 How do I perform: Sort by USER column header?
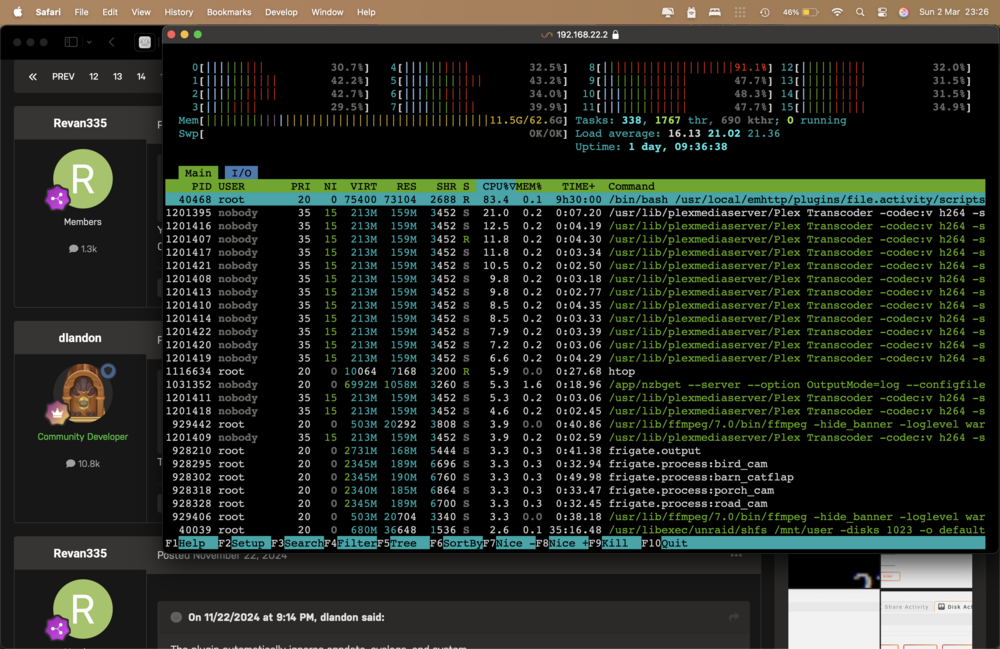point(231,186)
